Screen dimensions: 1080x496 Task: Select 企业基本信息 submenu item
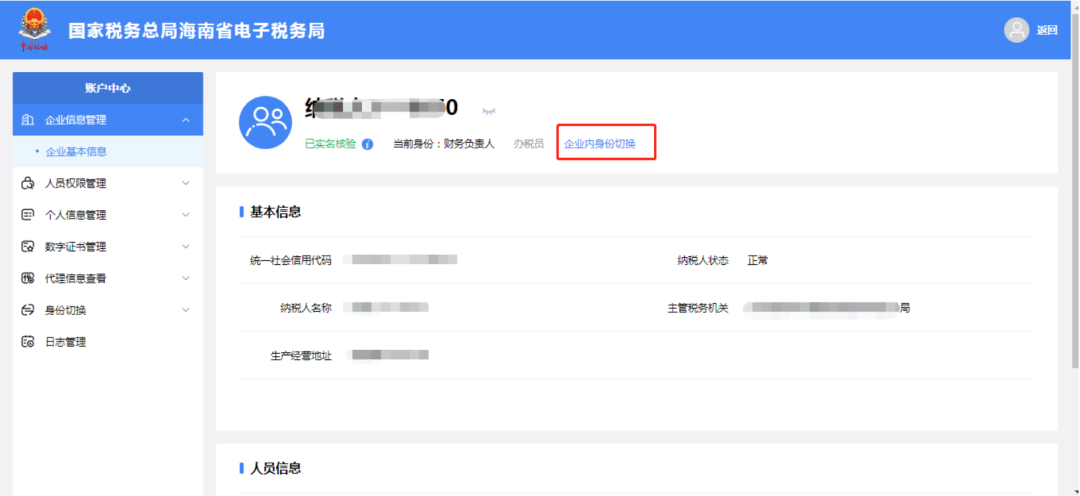click(x=76, y=152)
